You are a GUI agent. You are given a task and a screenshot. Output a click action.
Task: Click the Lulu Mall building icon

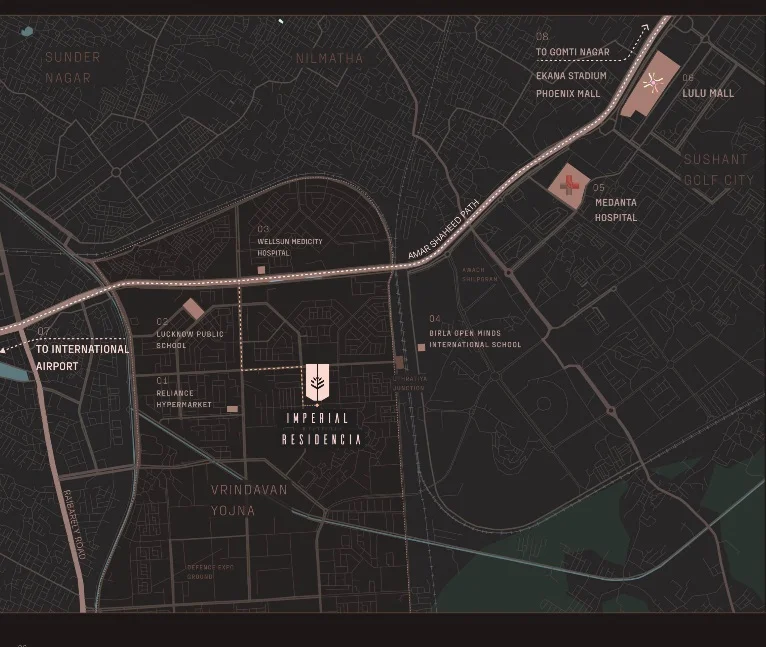point(650,87)
